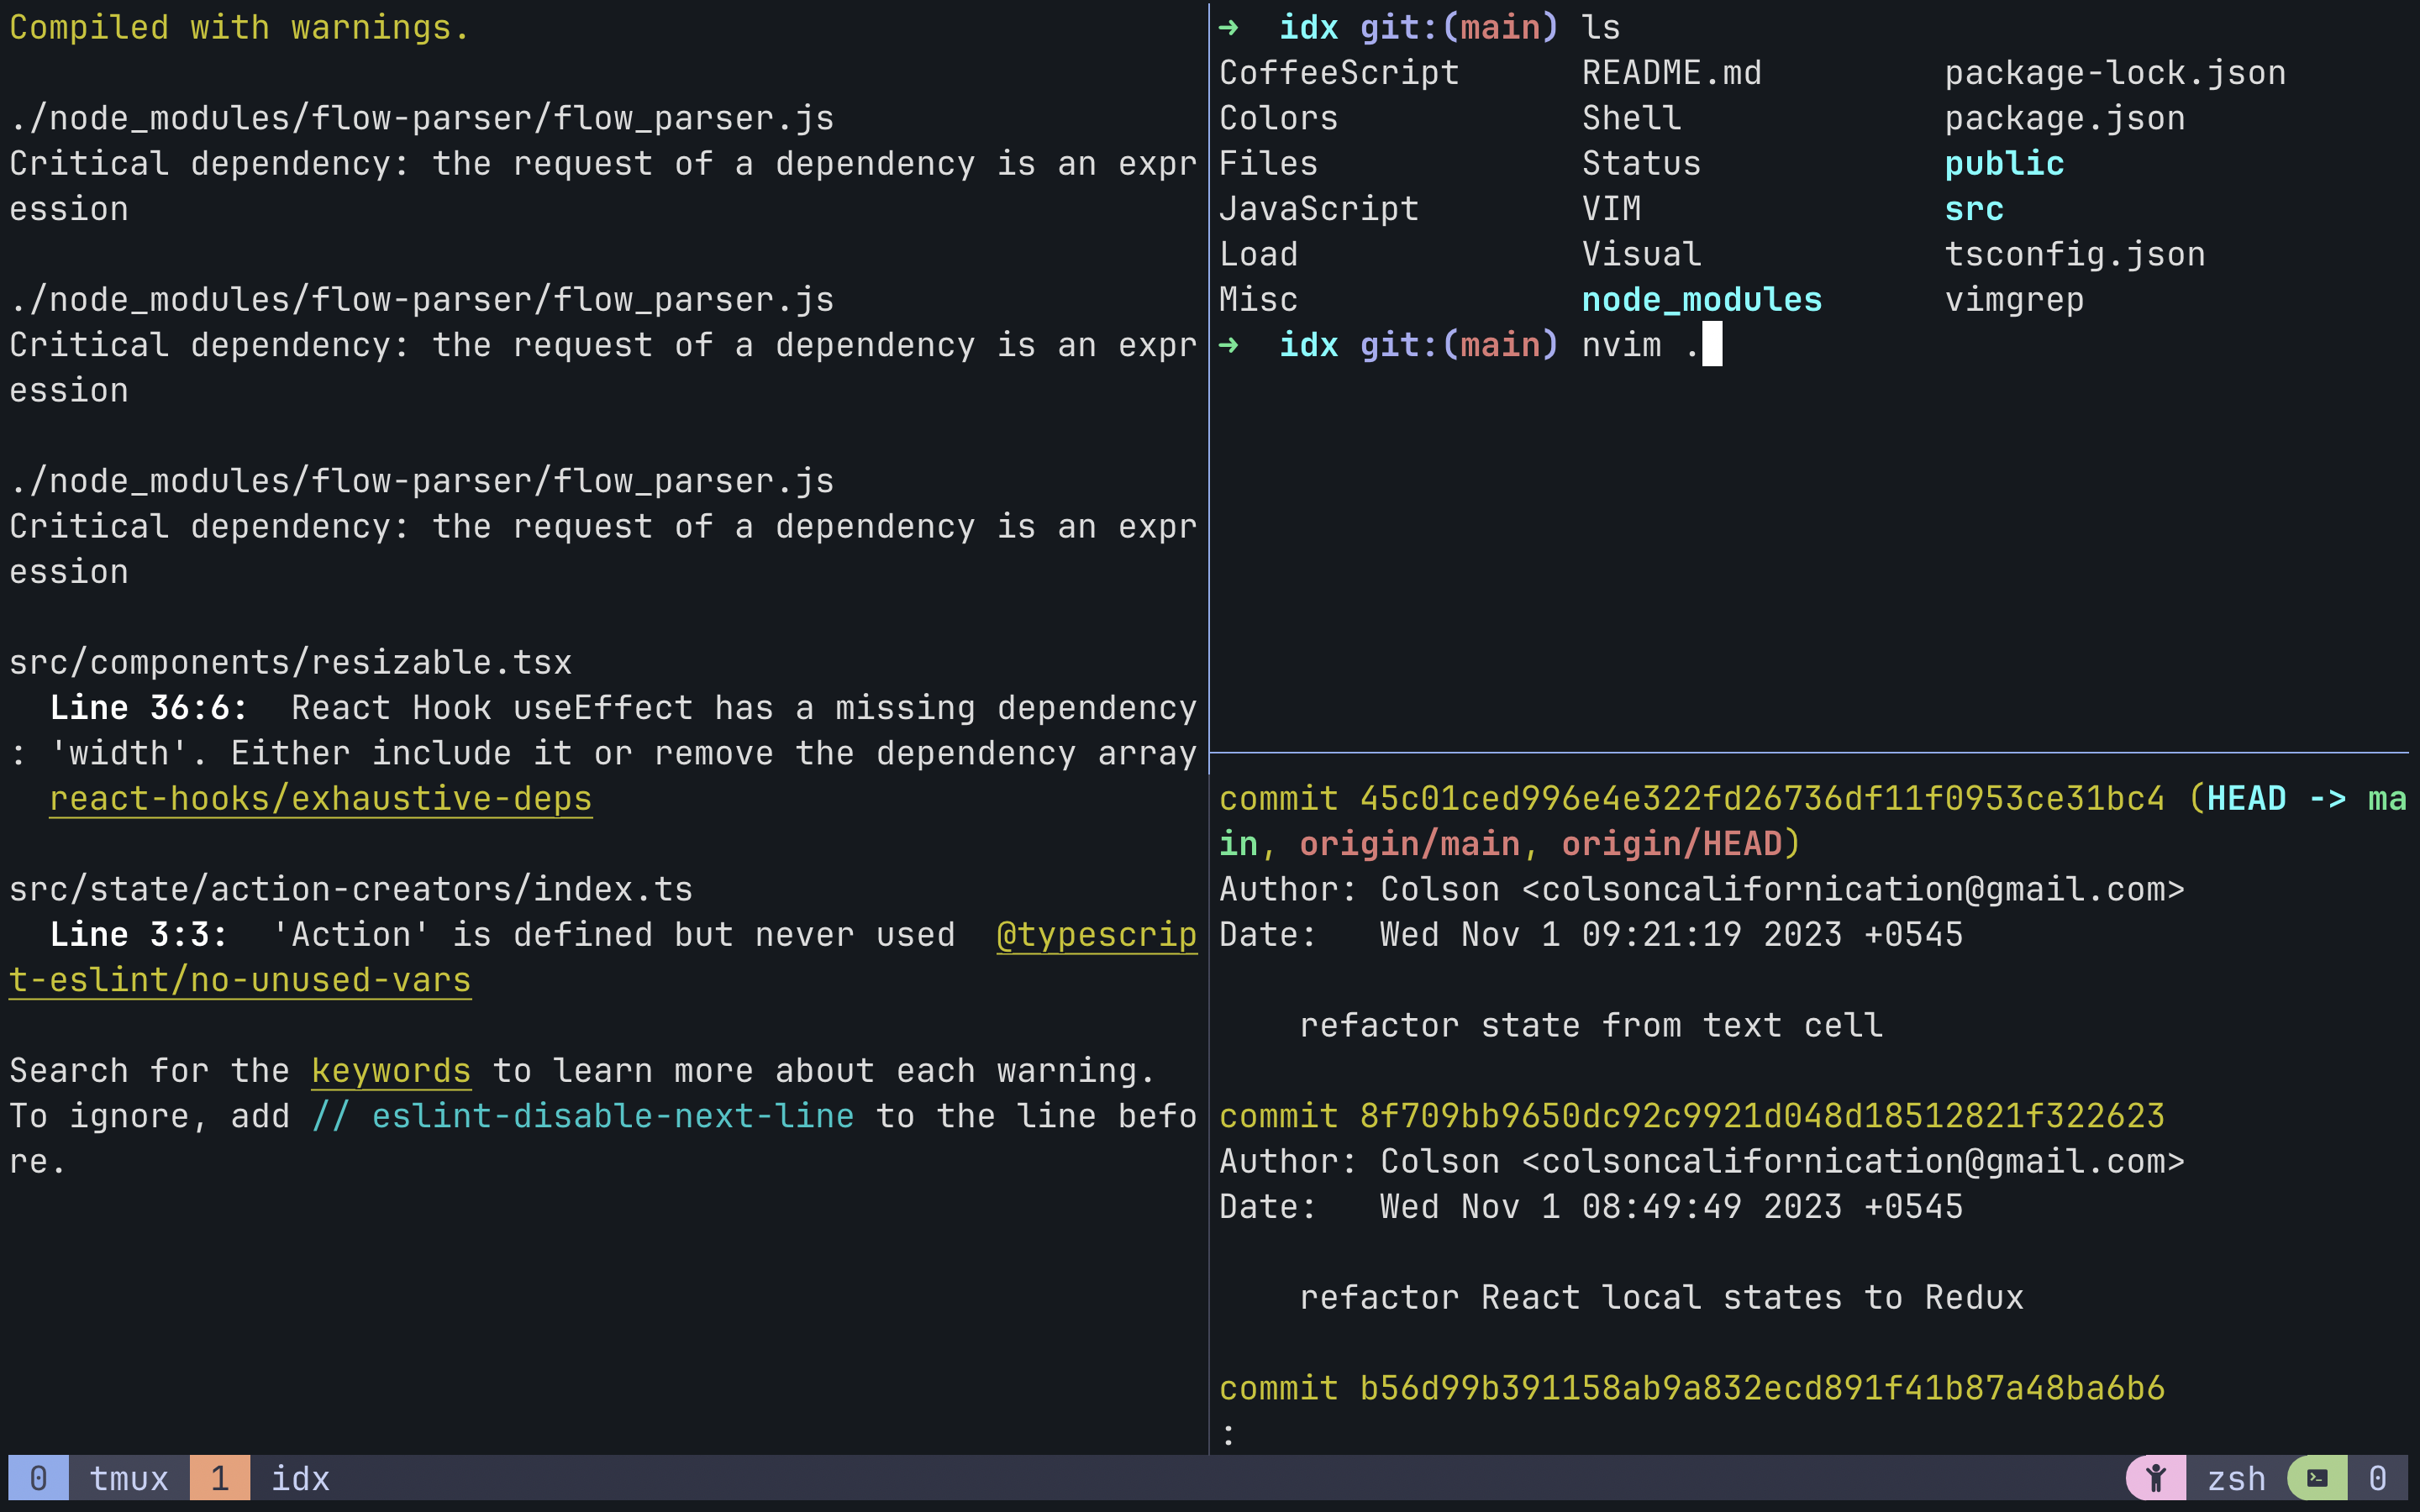Click the Line 3:3 warning location
The image size is (2420, 1512).
(x=139, y=934)
